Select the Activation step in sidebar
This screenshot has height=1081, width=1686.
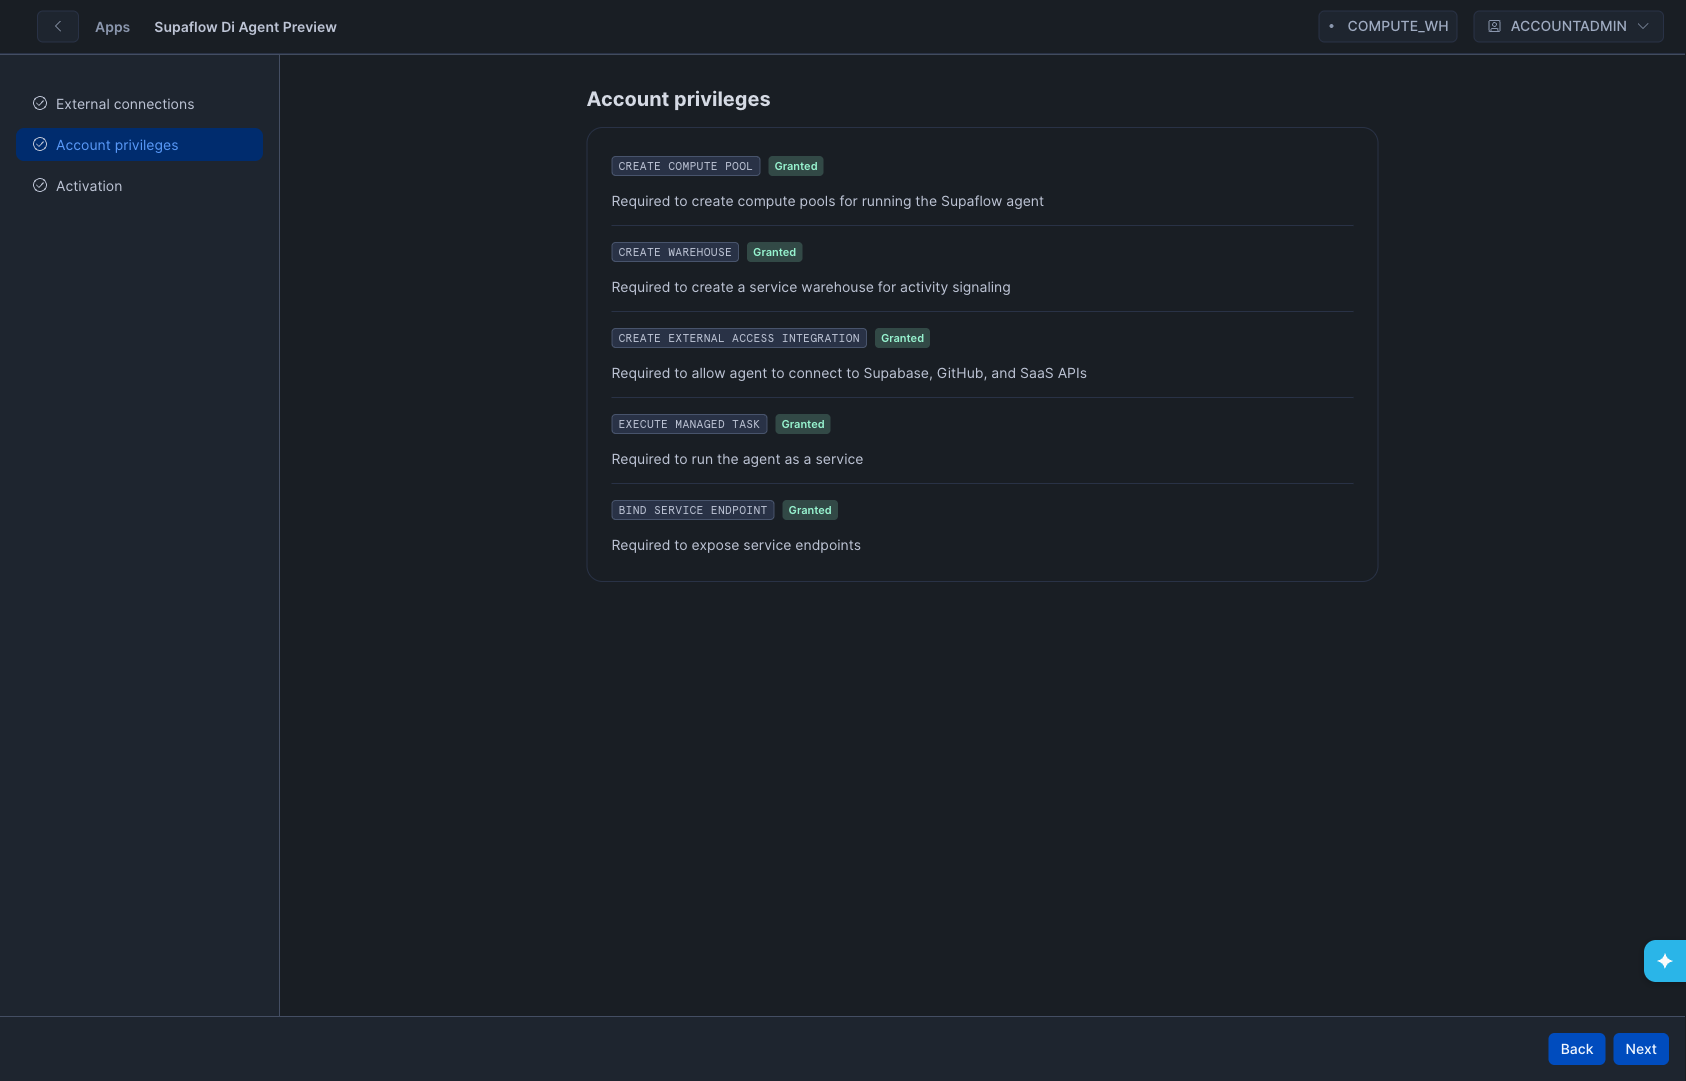click(x=89, y=186)
